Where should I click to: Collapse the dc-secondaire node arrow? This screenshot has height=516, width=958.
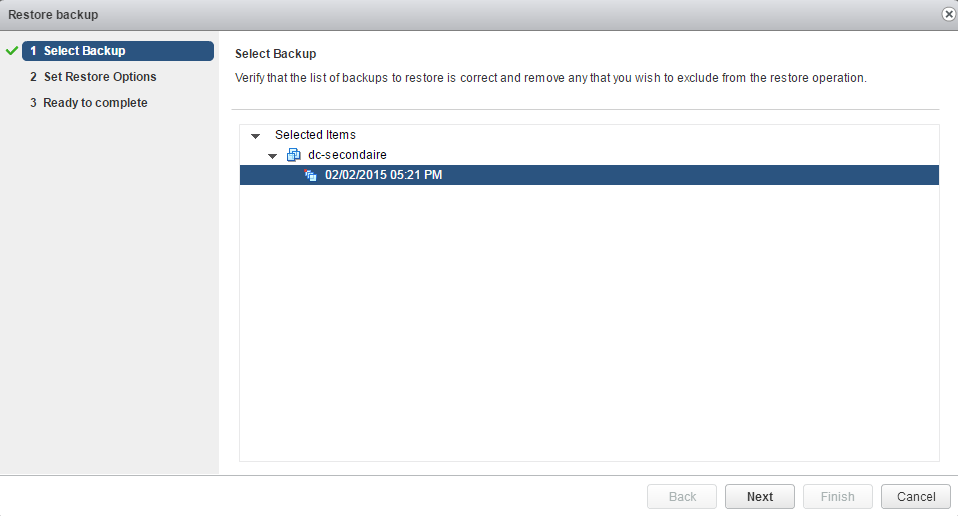click(272, 156)
